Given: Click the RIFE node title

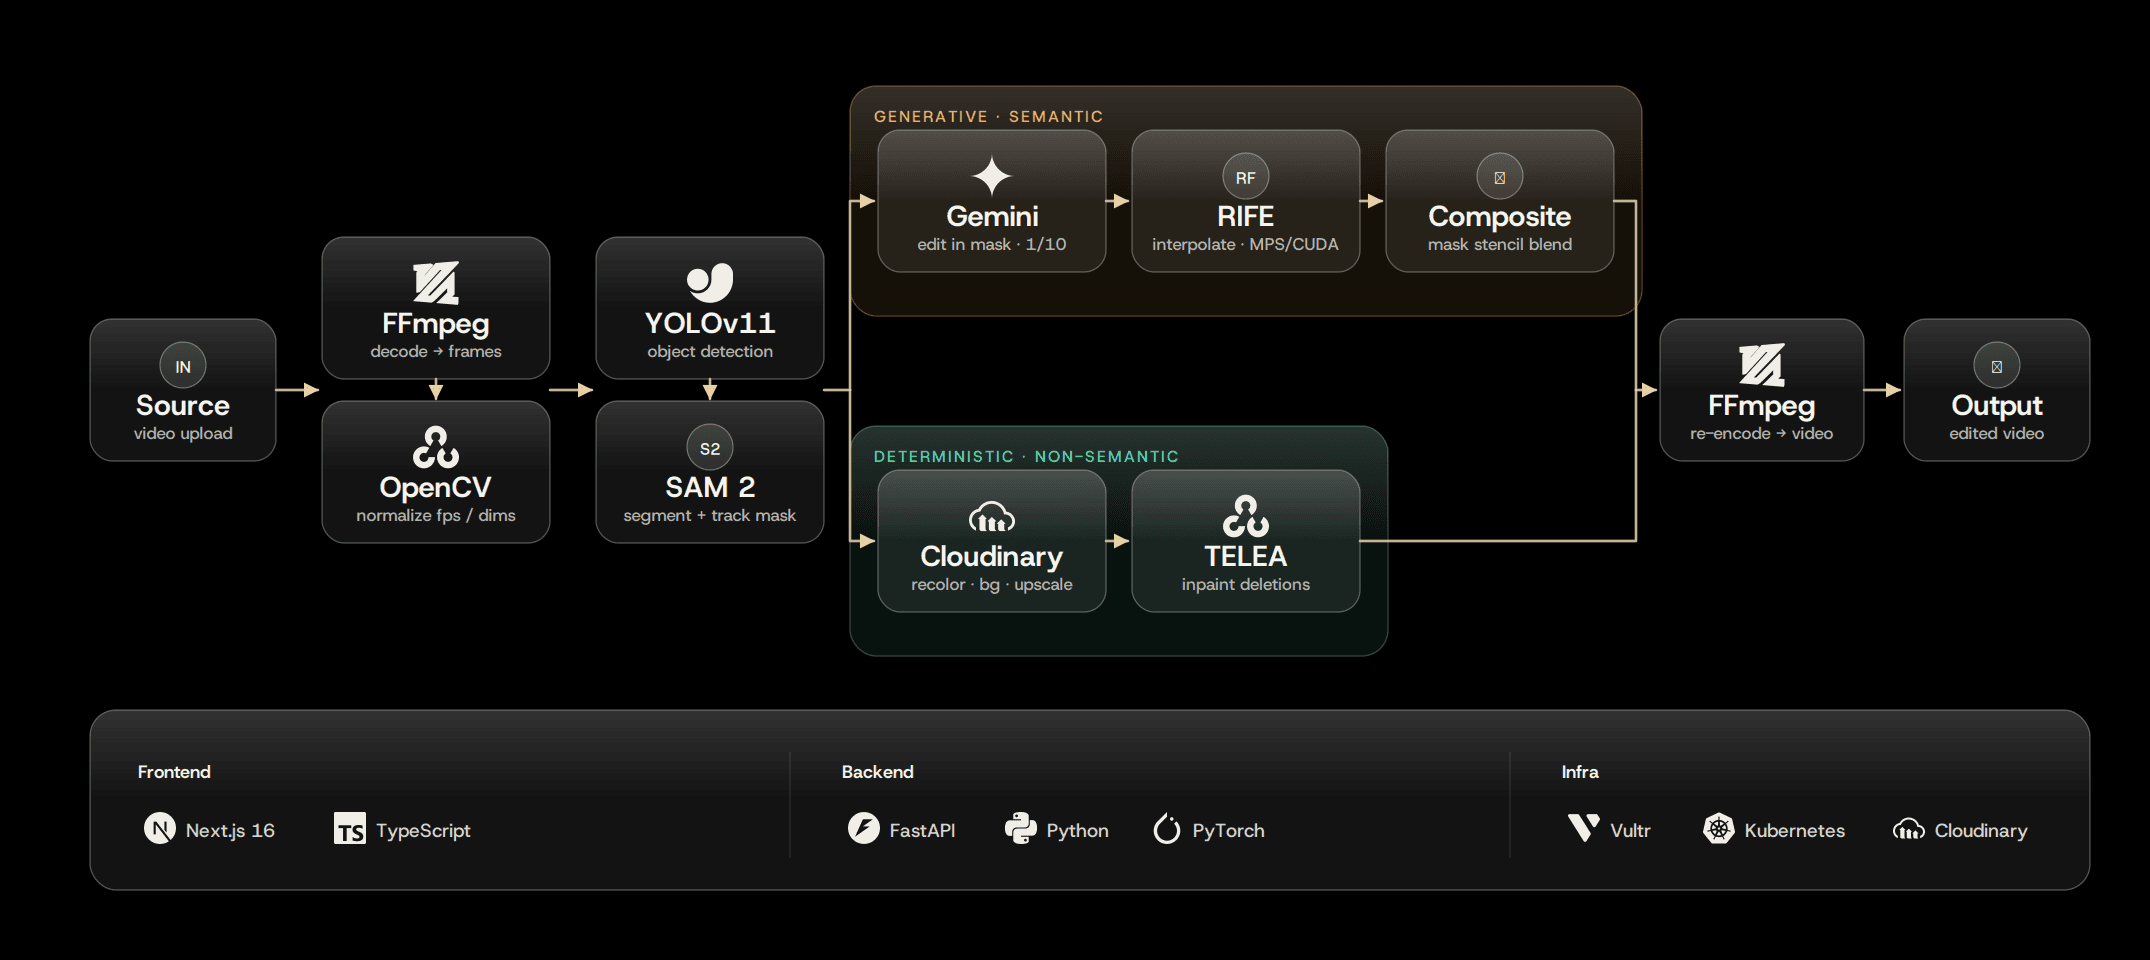Looking at the screenshot, I should [1246, 216].
